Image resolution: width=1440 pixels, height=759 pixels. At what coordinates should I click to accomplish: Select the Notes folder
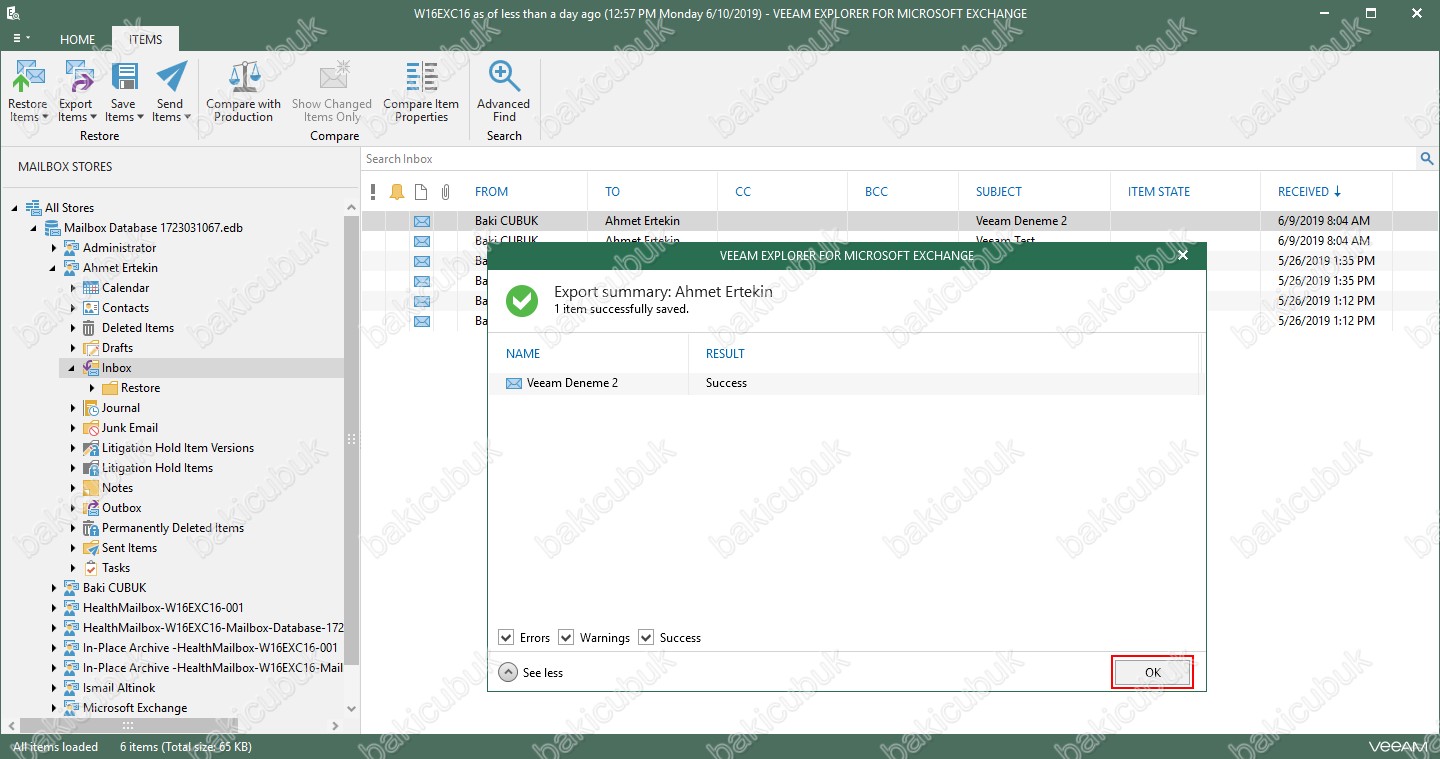click(x=117, y=488)
